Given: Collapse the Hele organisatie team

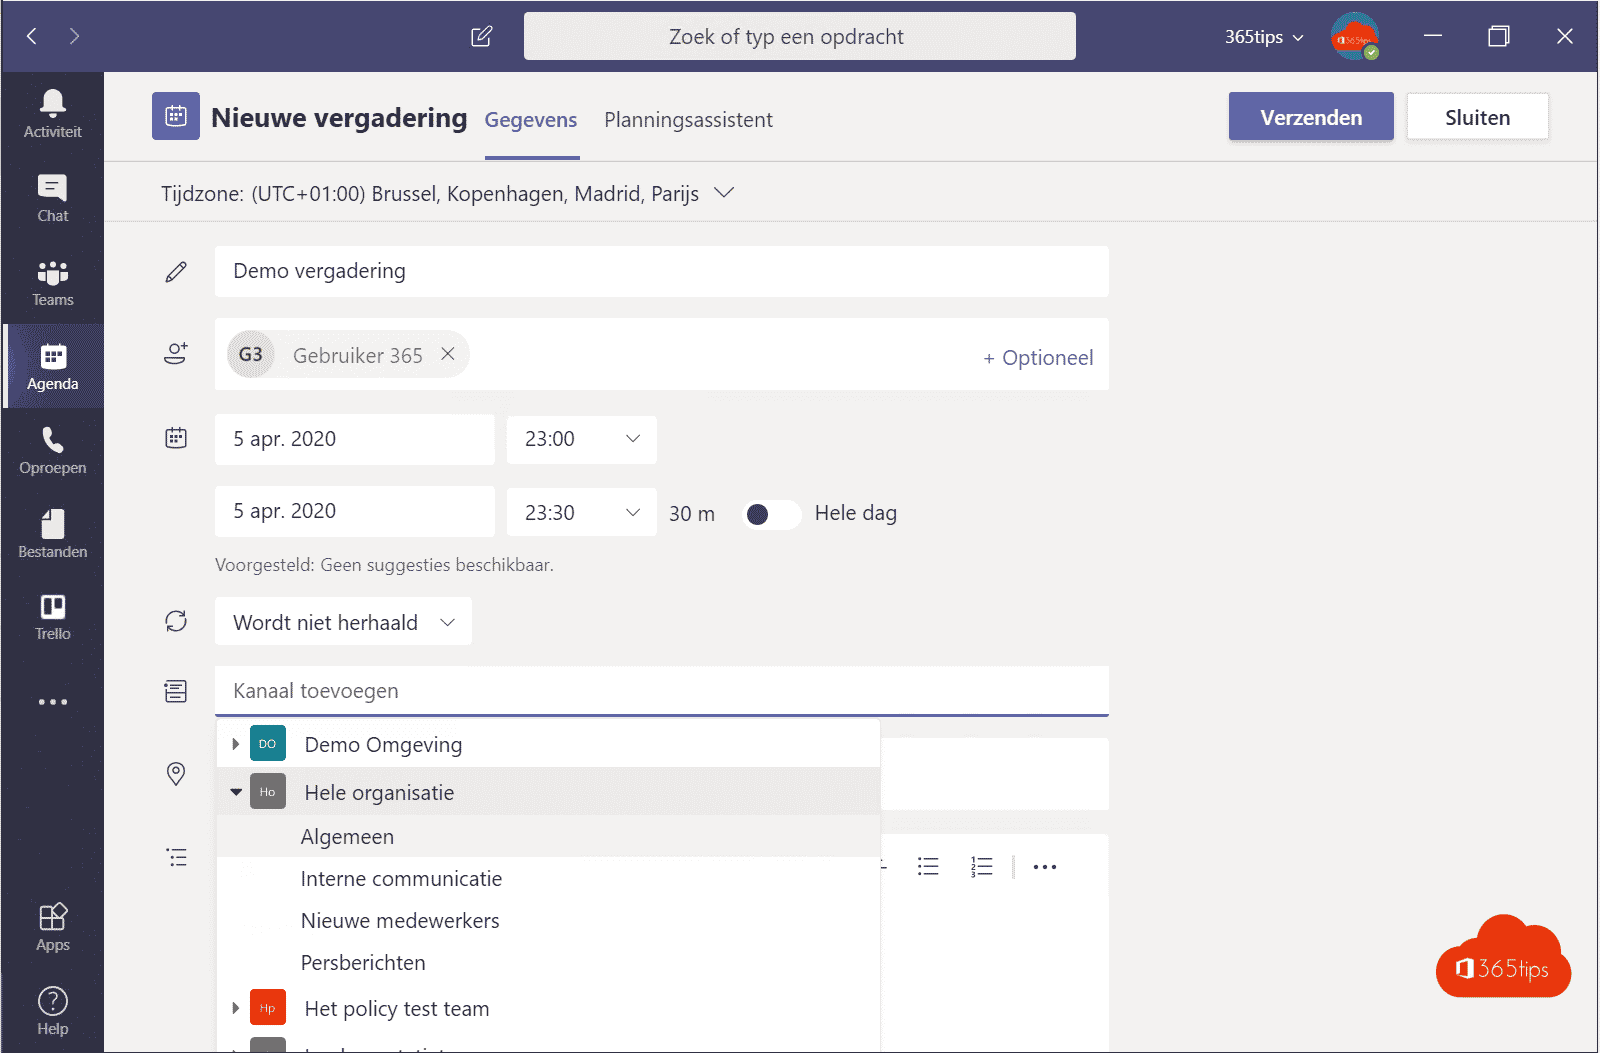Looking at the screenshot, I should click(x=236, y=792).
